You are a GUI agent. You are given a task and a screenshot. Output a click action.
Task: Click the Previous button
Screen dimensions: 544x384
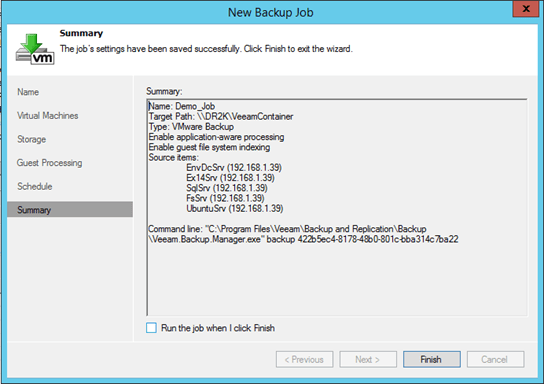tap(304, 359)
